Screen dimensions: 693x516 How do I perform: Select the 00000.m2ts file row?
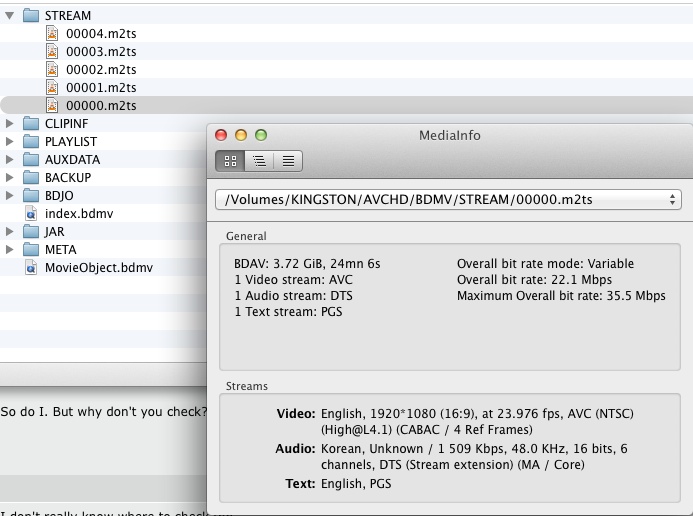pyautogui.click(x=101, y=106)
